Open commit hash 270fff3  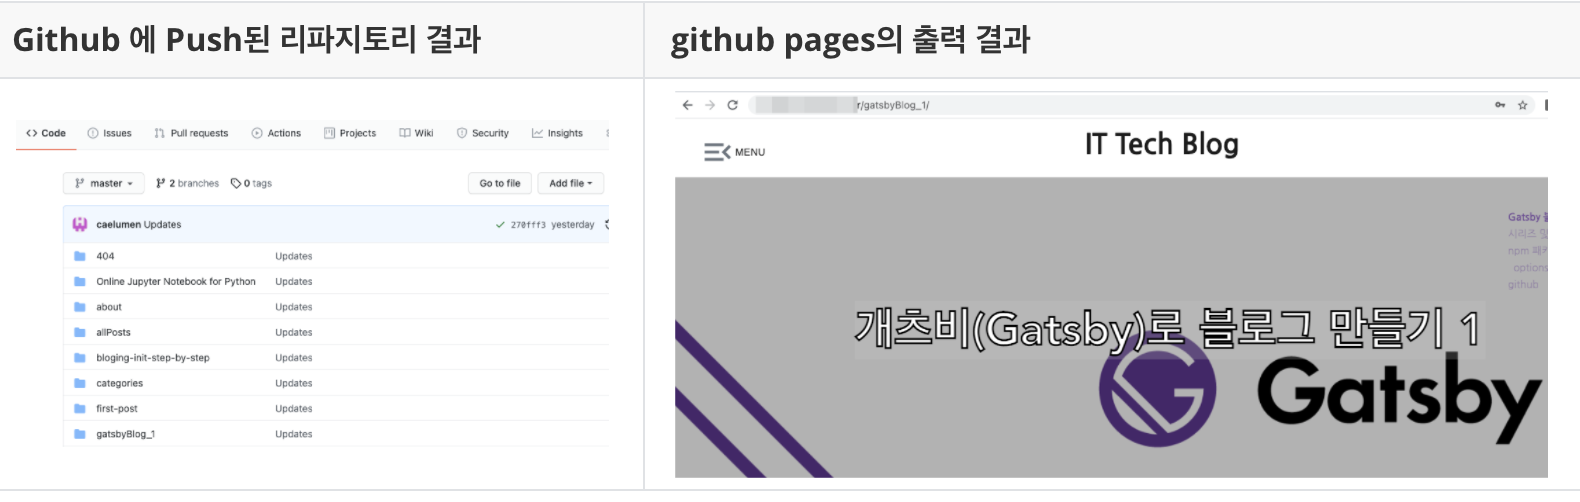coord(528,225)
